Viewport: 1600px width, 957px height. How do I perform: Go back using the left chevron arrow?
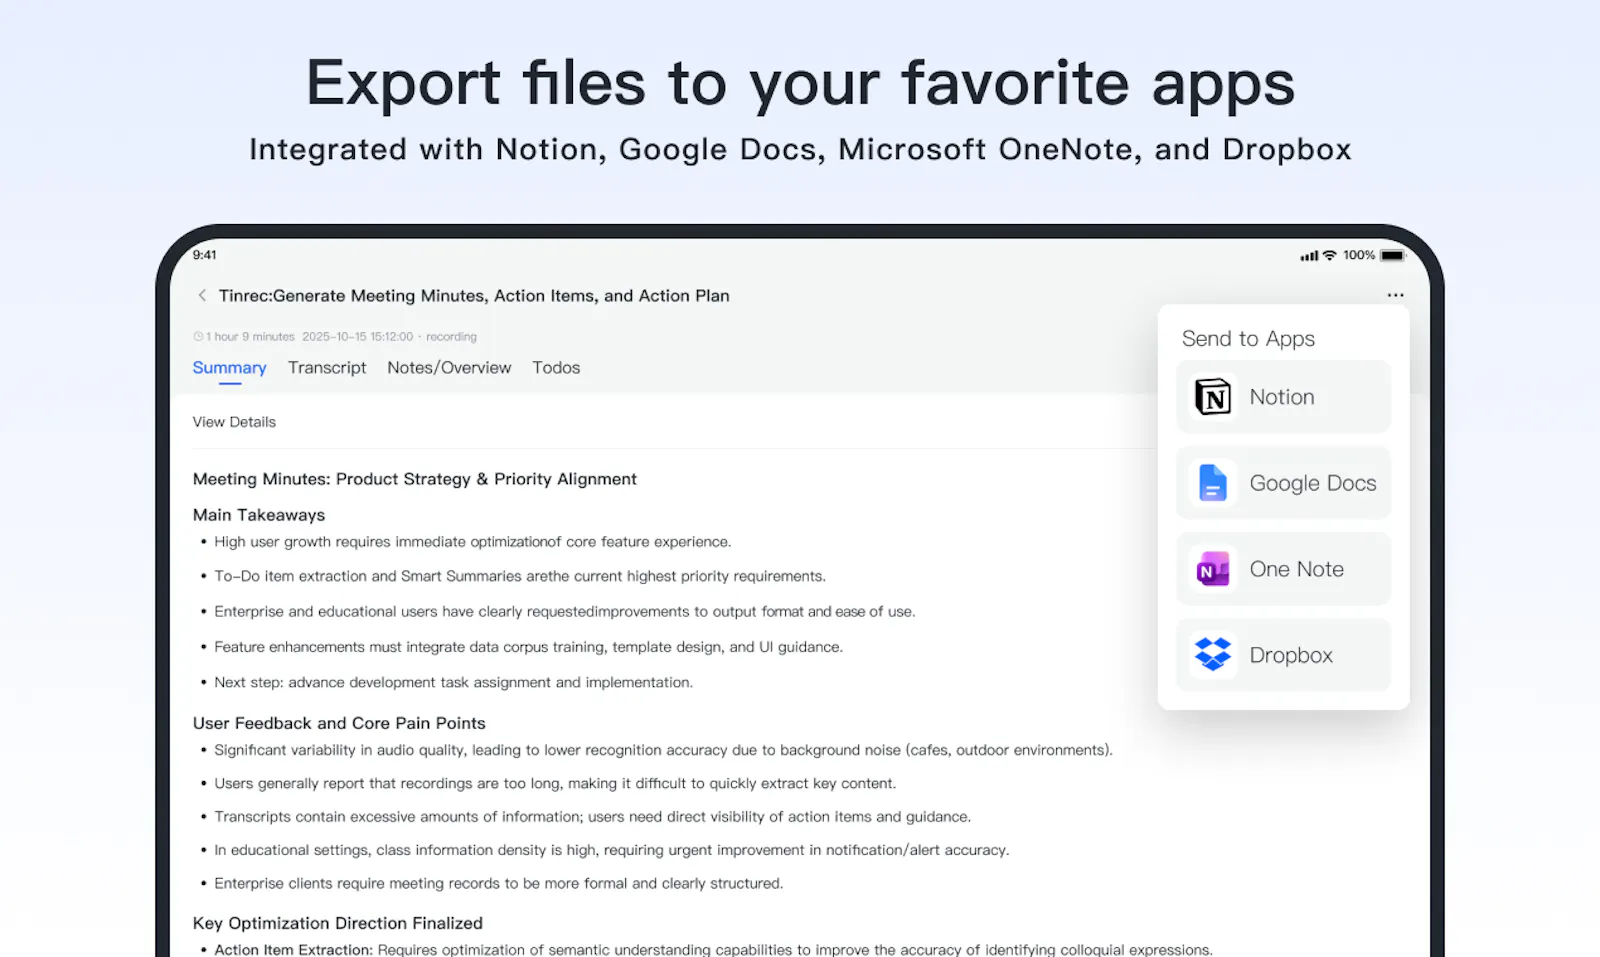click(x=202, y=295)
